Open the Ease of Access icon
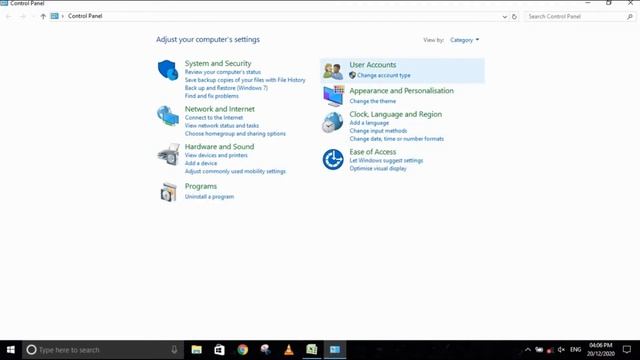 point(333,159)
